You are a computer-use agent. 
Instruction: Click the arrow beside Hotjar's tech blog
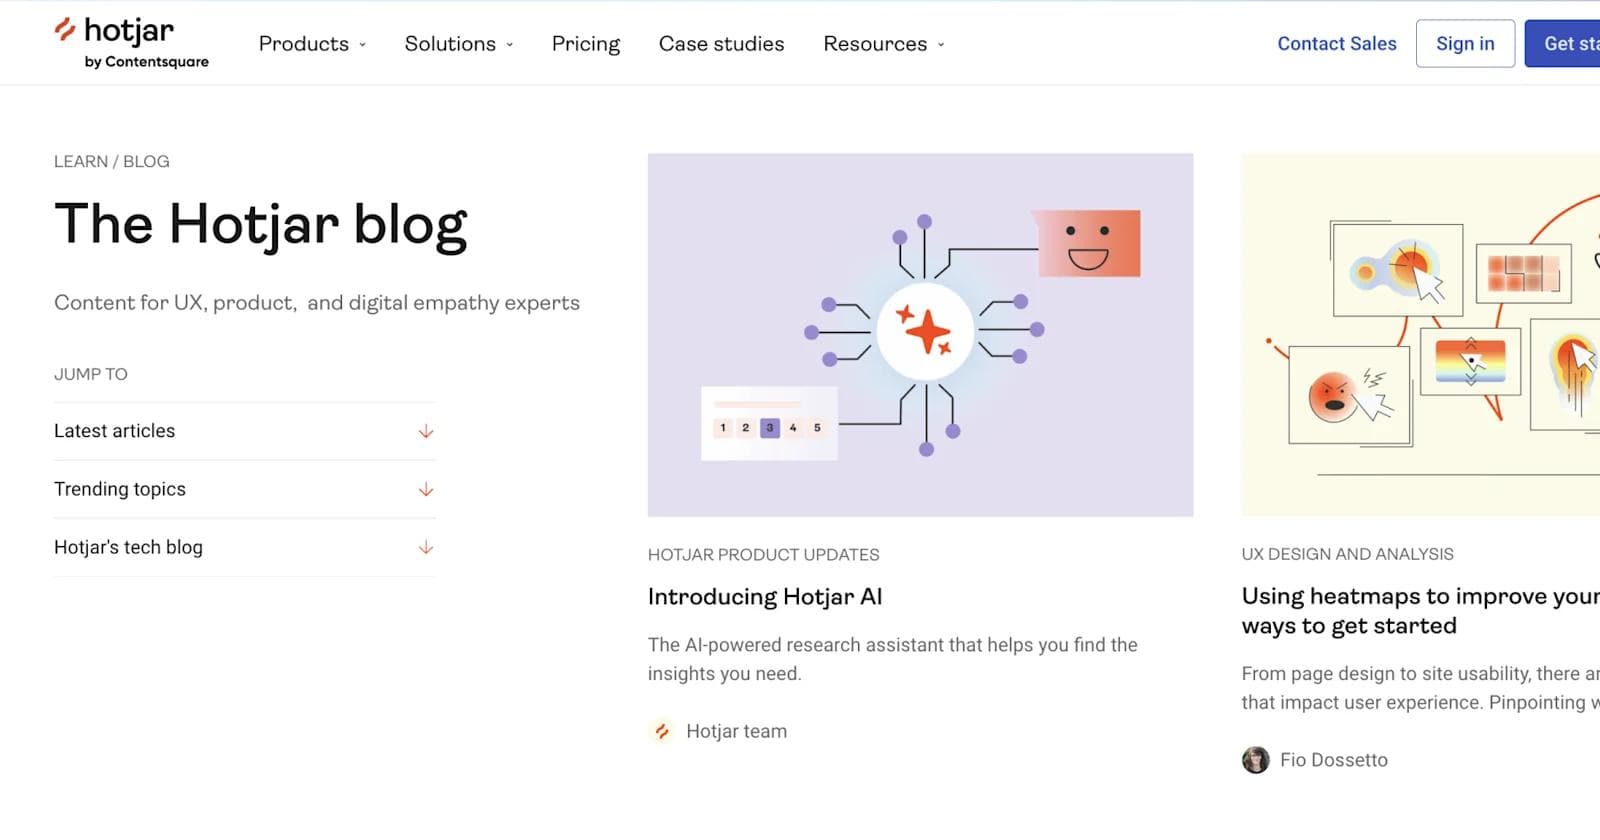426,548
